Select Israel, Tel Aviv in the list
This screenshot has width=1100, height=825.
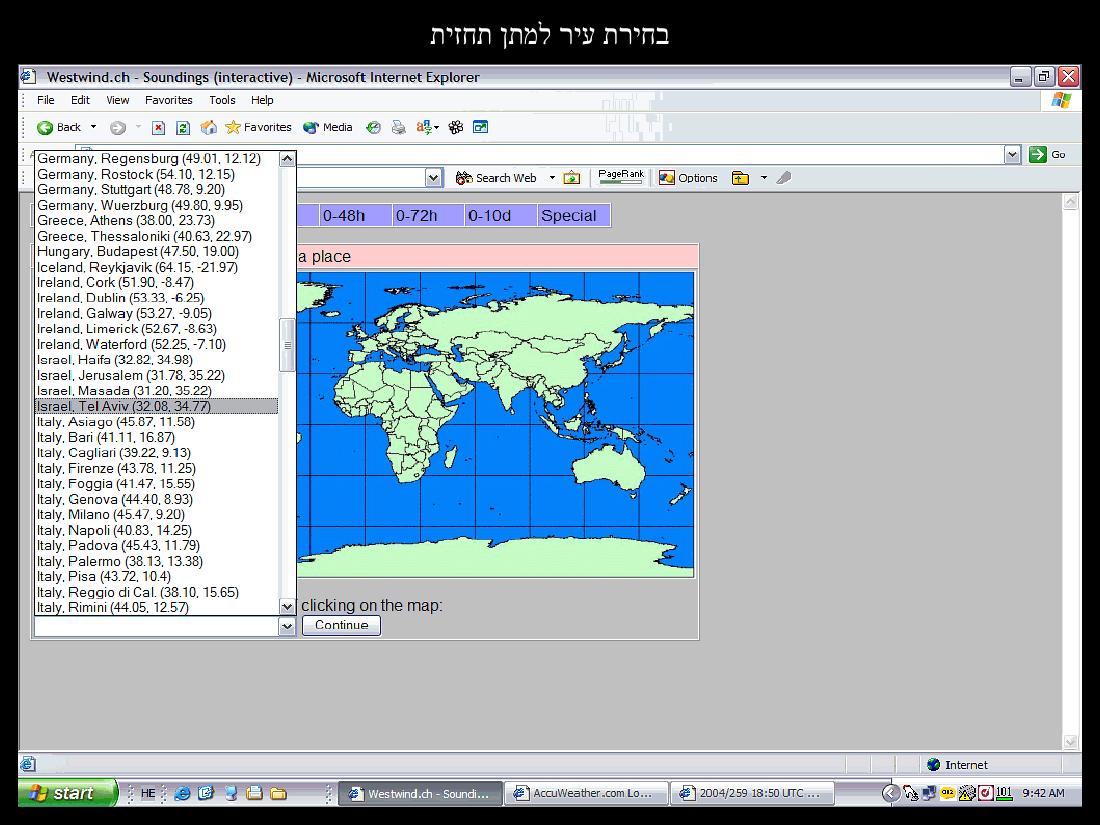(x=156, y=406)
